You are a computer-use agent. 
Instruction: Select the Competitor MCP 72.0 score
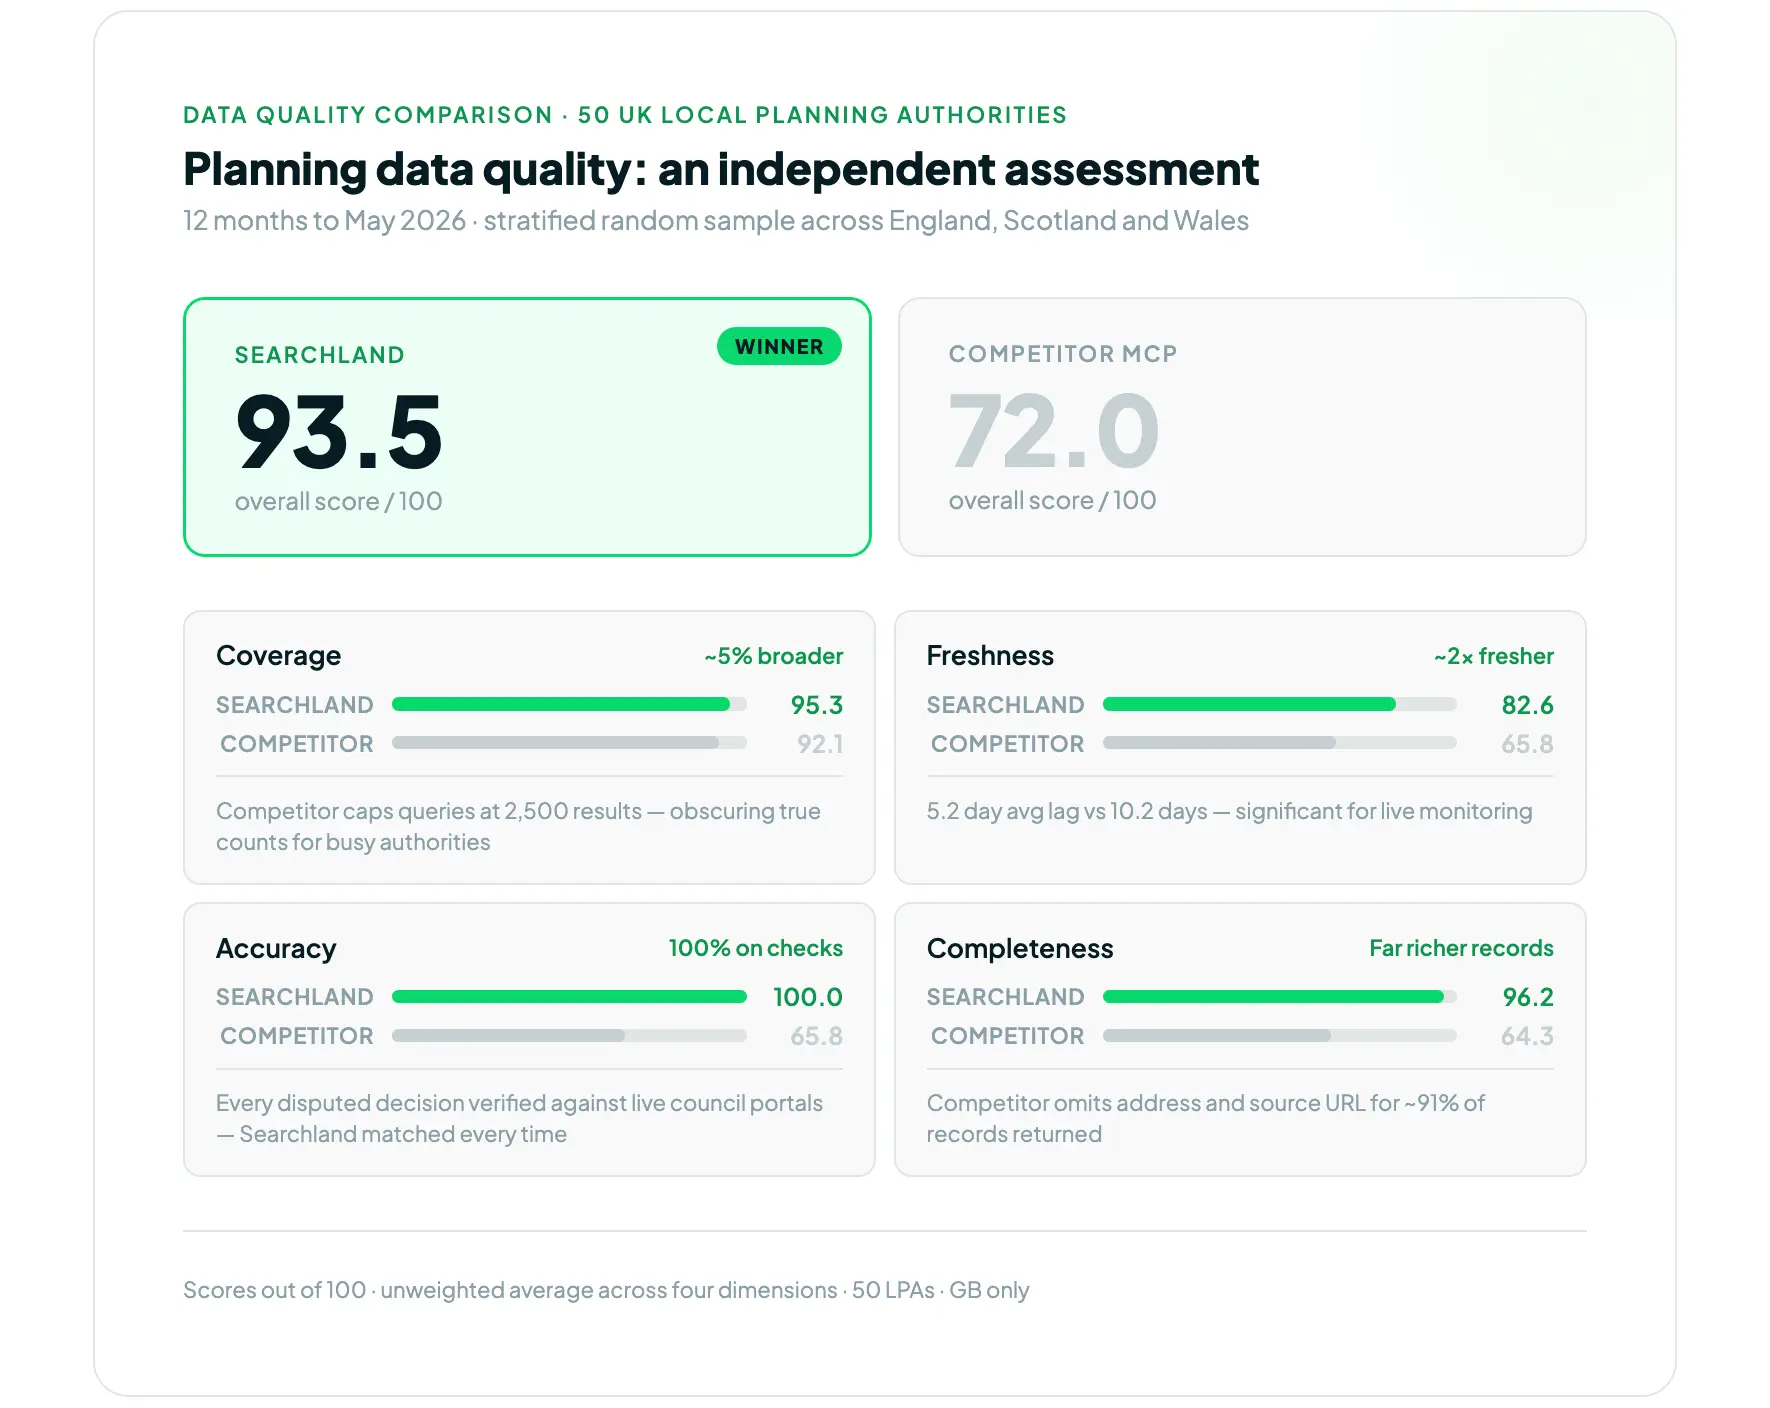tap(1054, 431)
